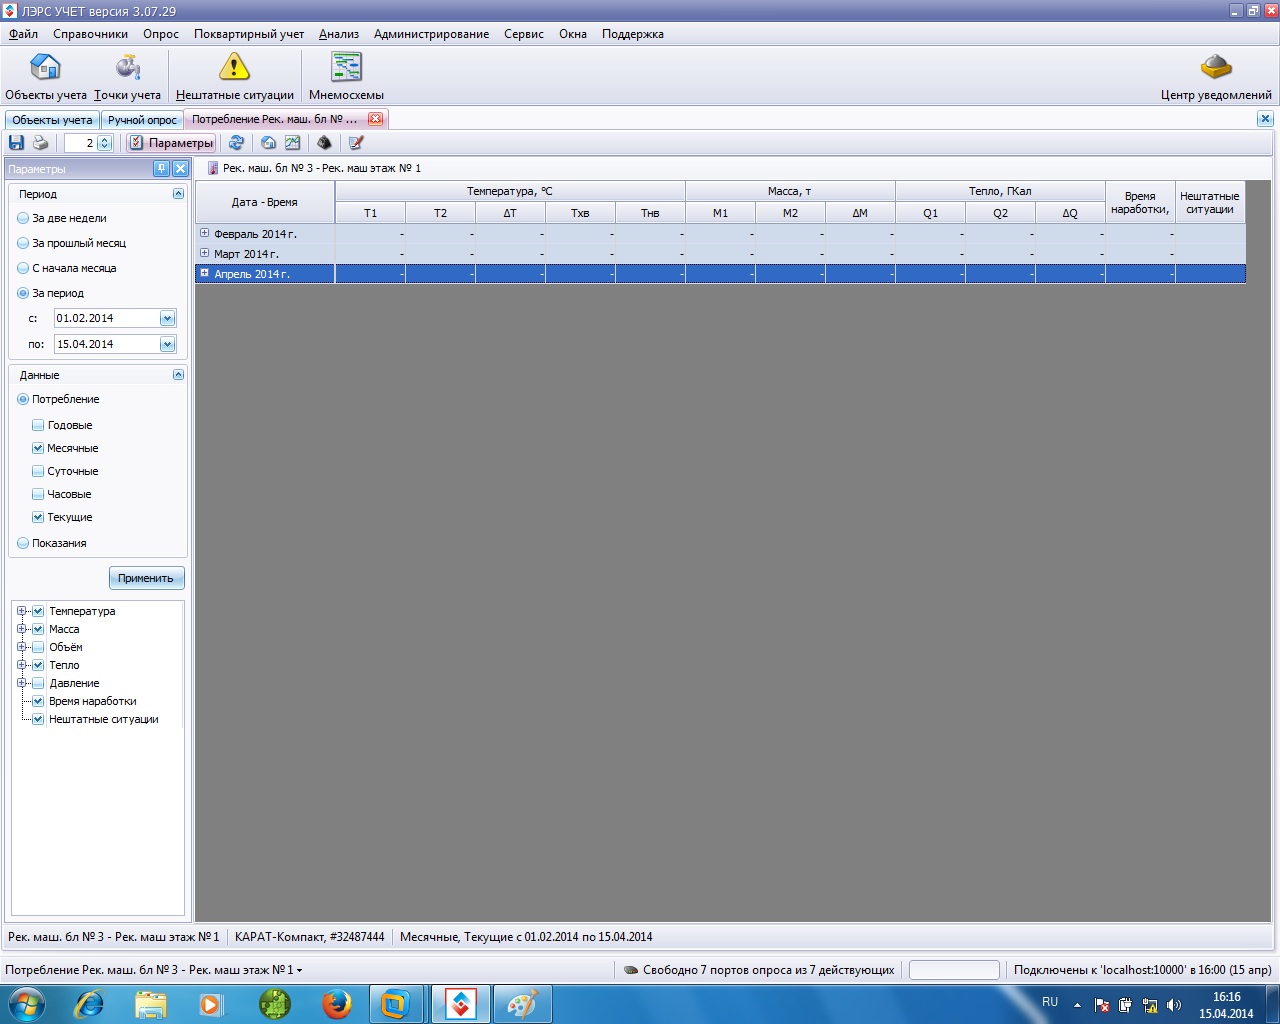Click the RU language indicator
This screenshot has width=1280, height=1024.
(1050, 1002)
